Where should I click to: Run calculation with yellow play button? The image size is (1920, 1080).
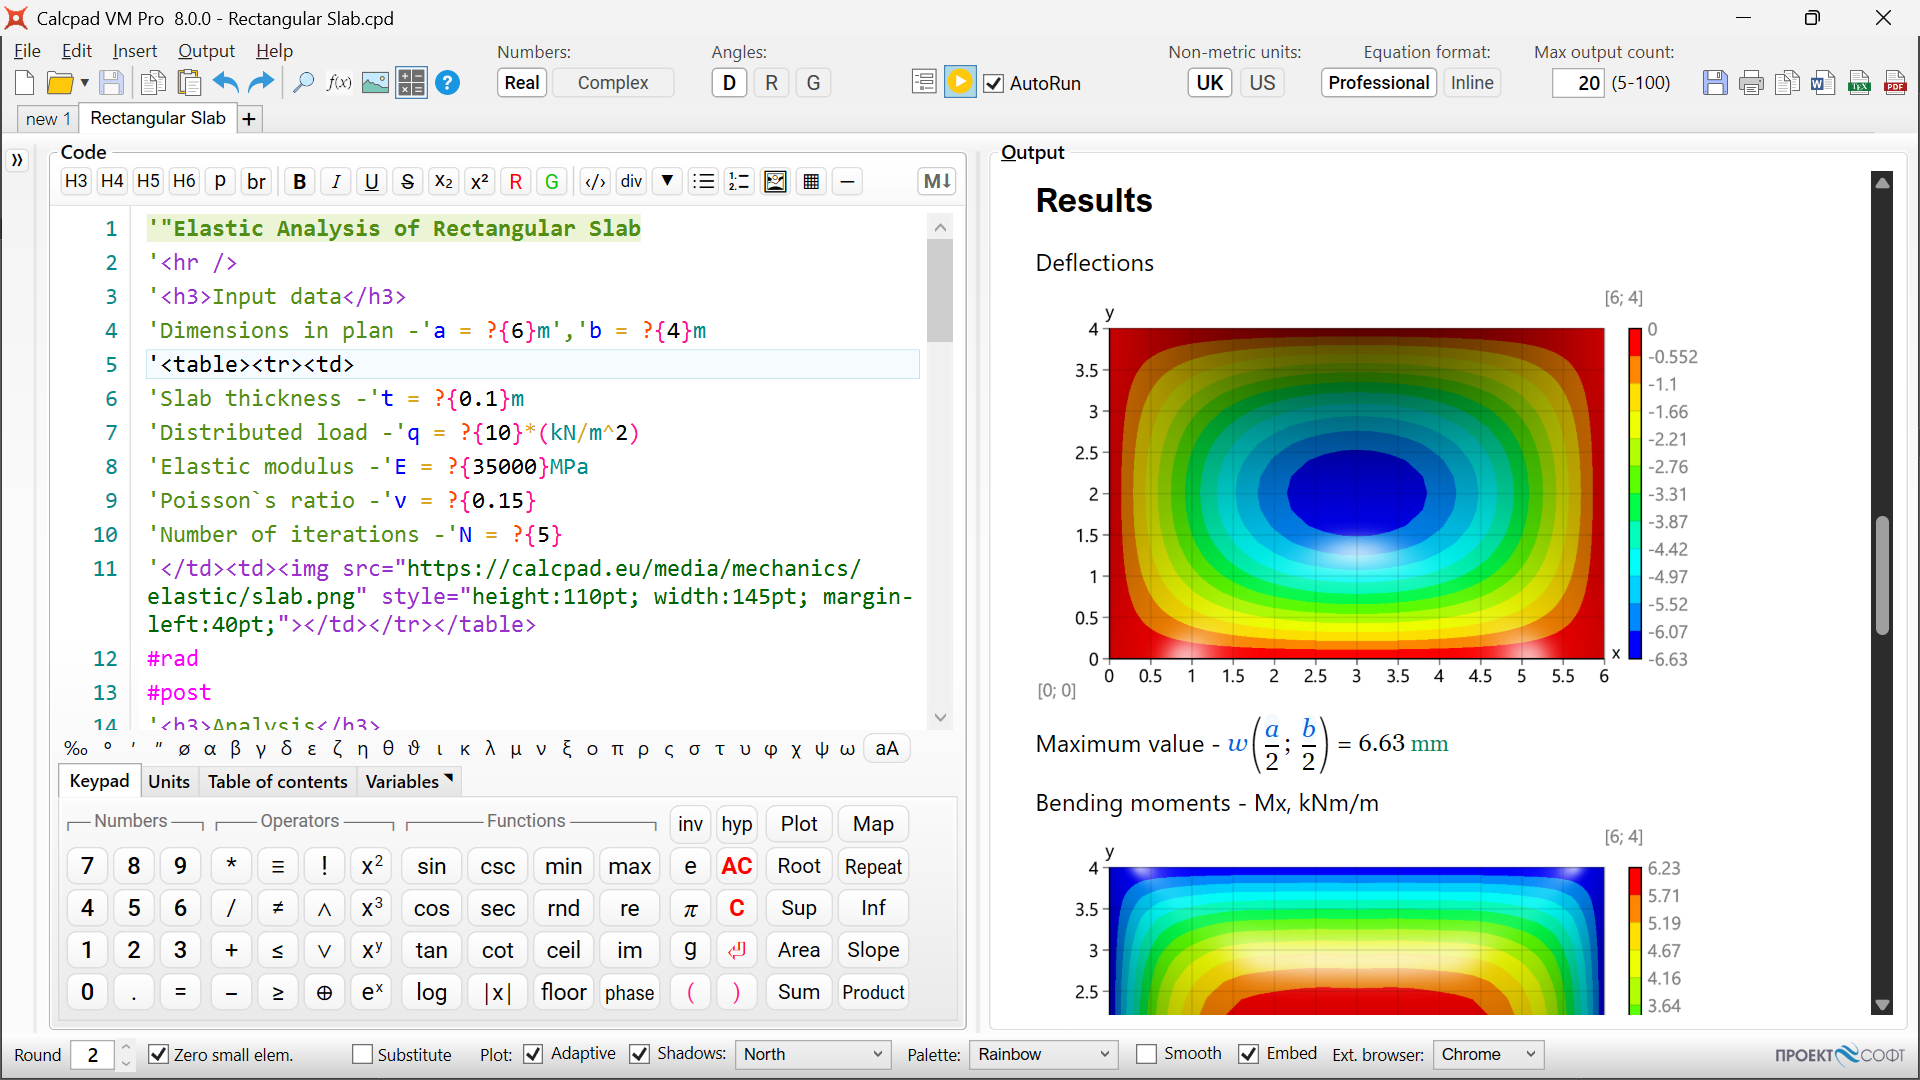[960, 82]
